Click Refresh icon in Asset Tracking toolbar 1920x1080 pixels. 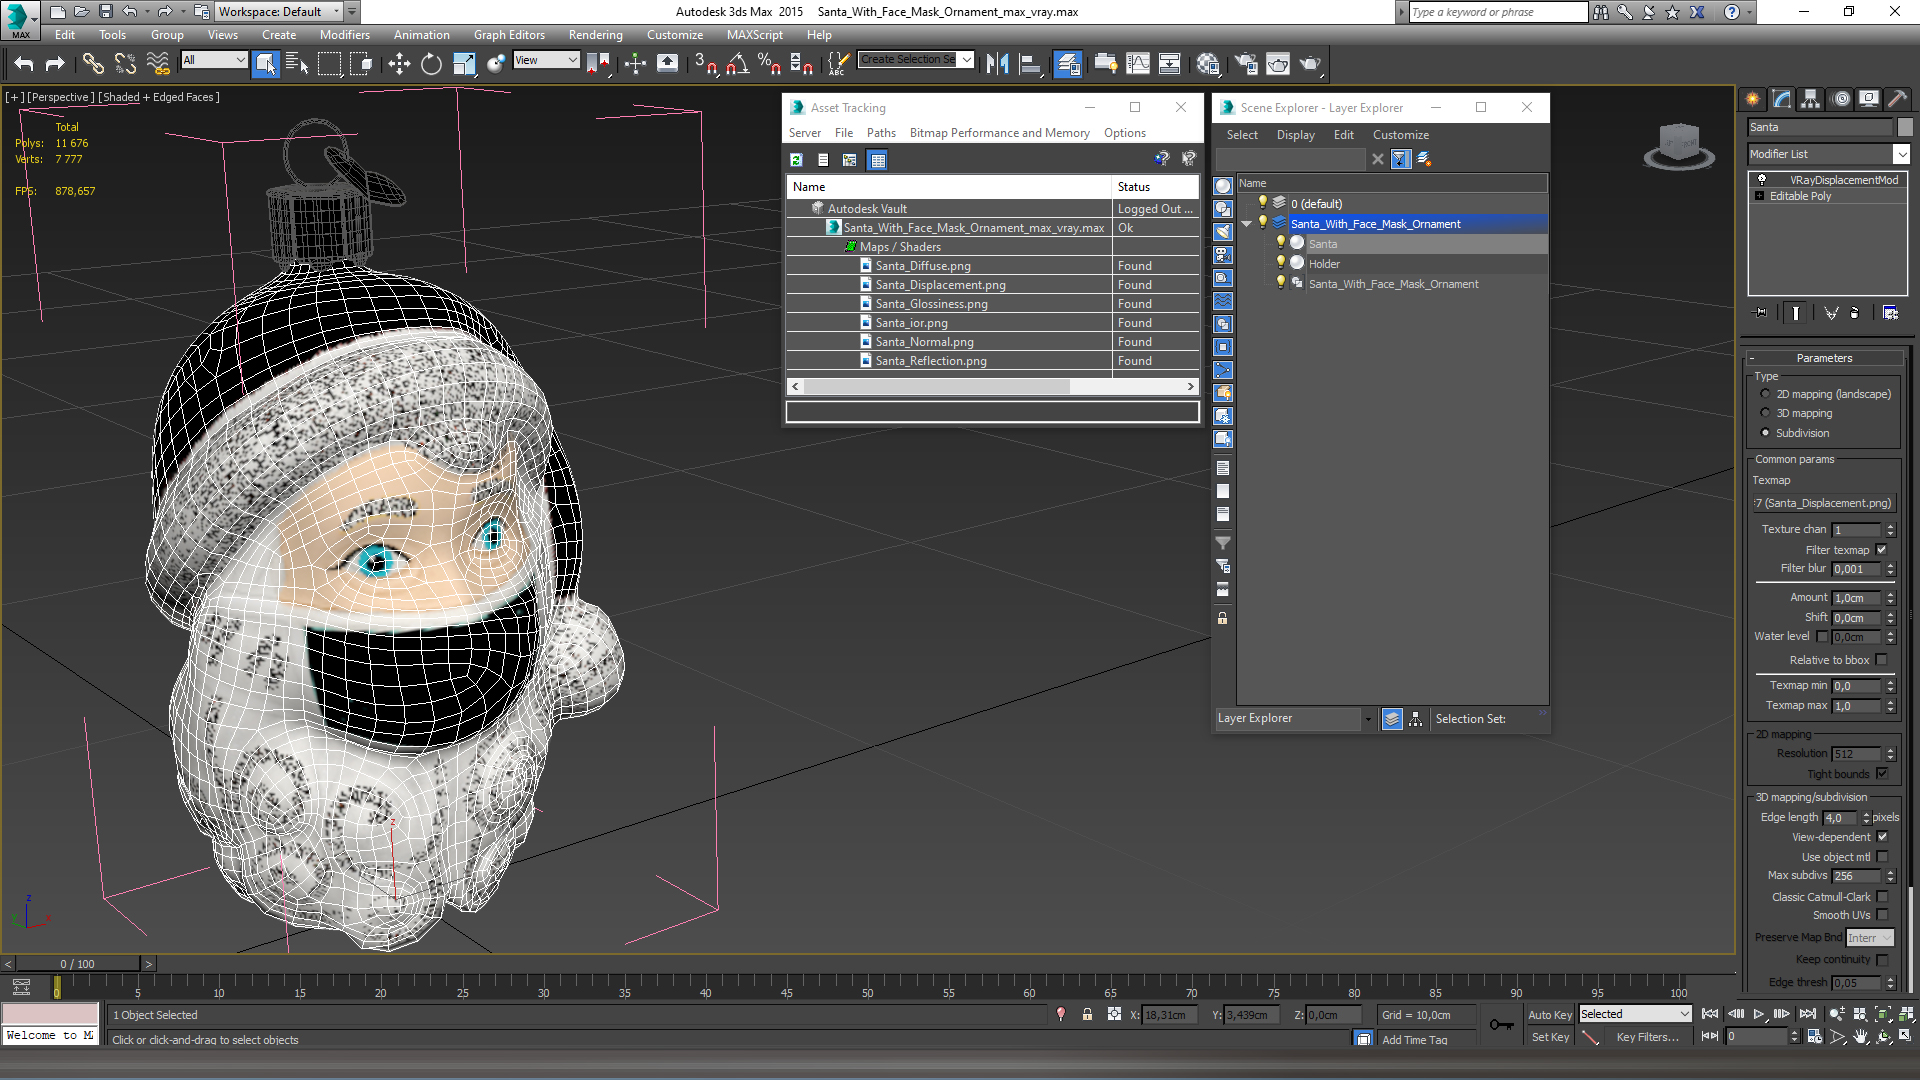796,160
